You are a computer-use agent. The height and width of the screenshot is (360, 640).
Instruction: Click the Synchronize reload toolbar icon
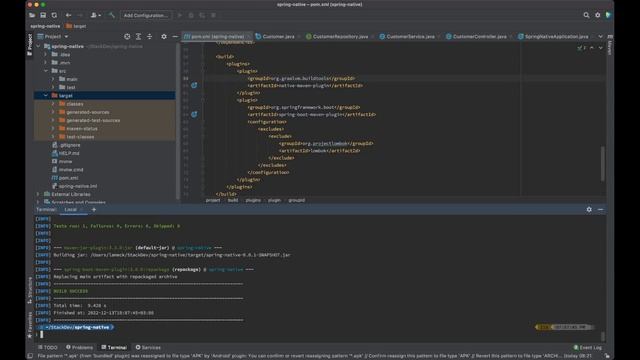click(x=54, y=15)
